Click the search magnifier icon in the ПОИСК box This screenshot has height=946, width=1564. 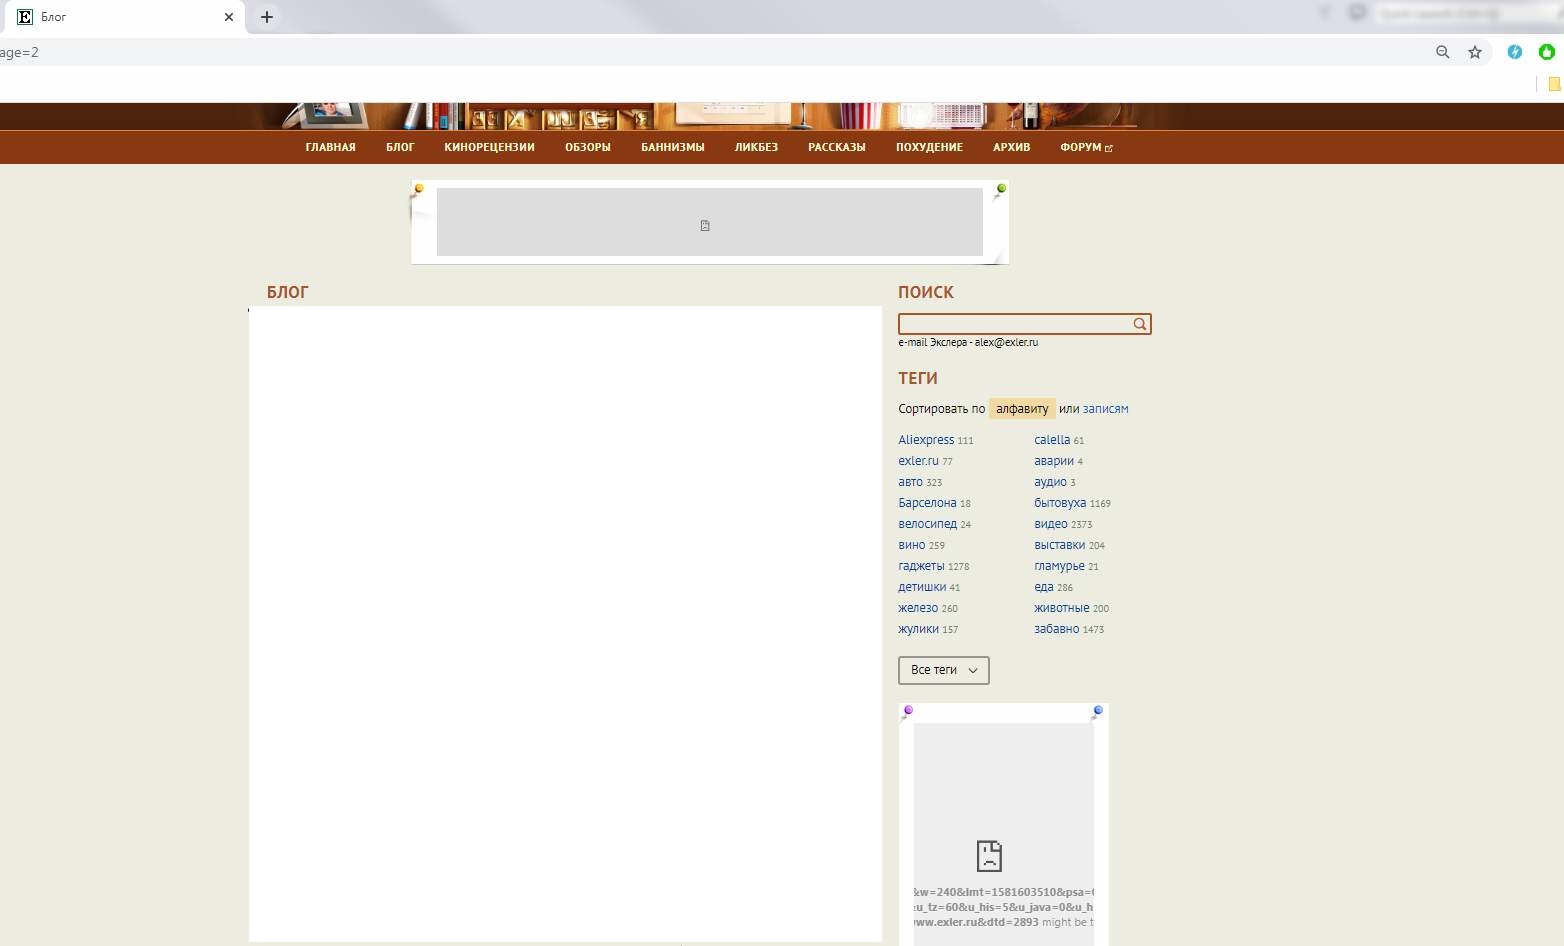1139,324
